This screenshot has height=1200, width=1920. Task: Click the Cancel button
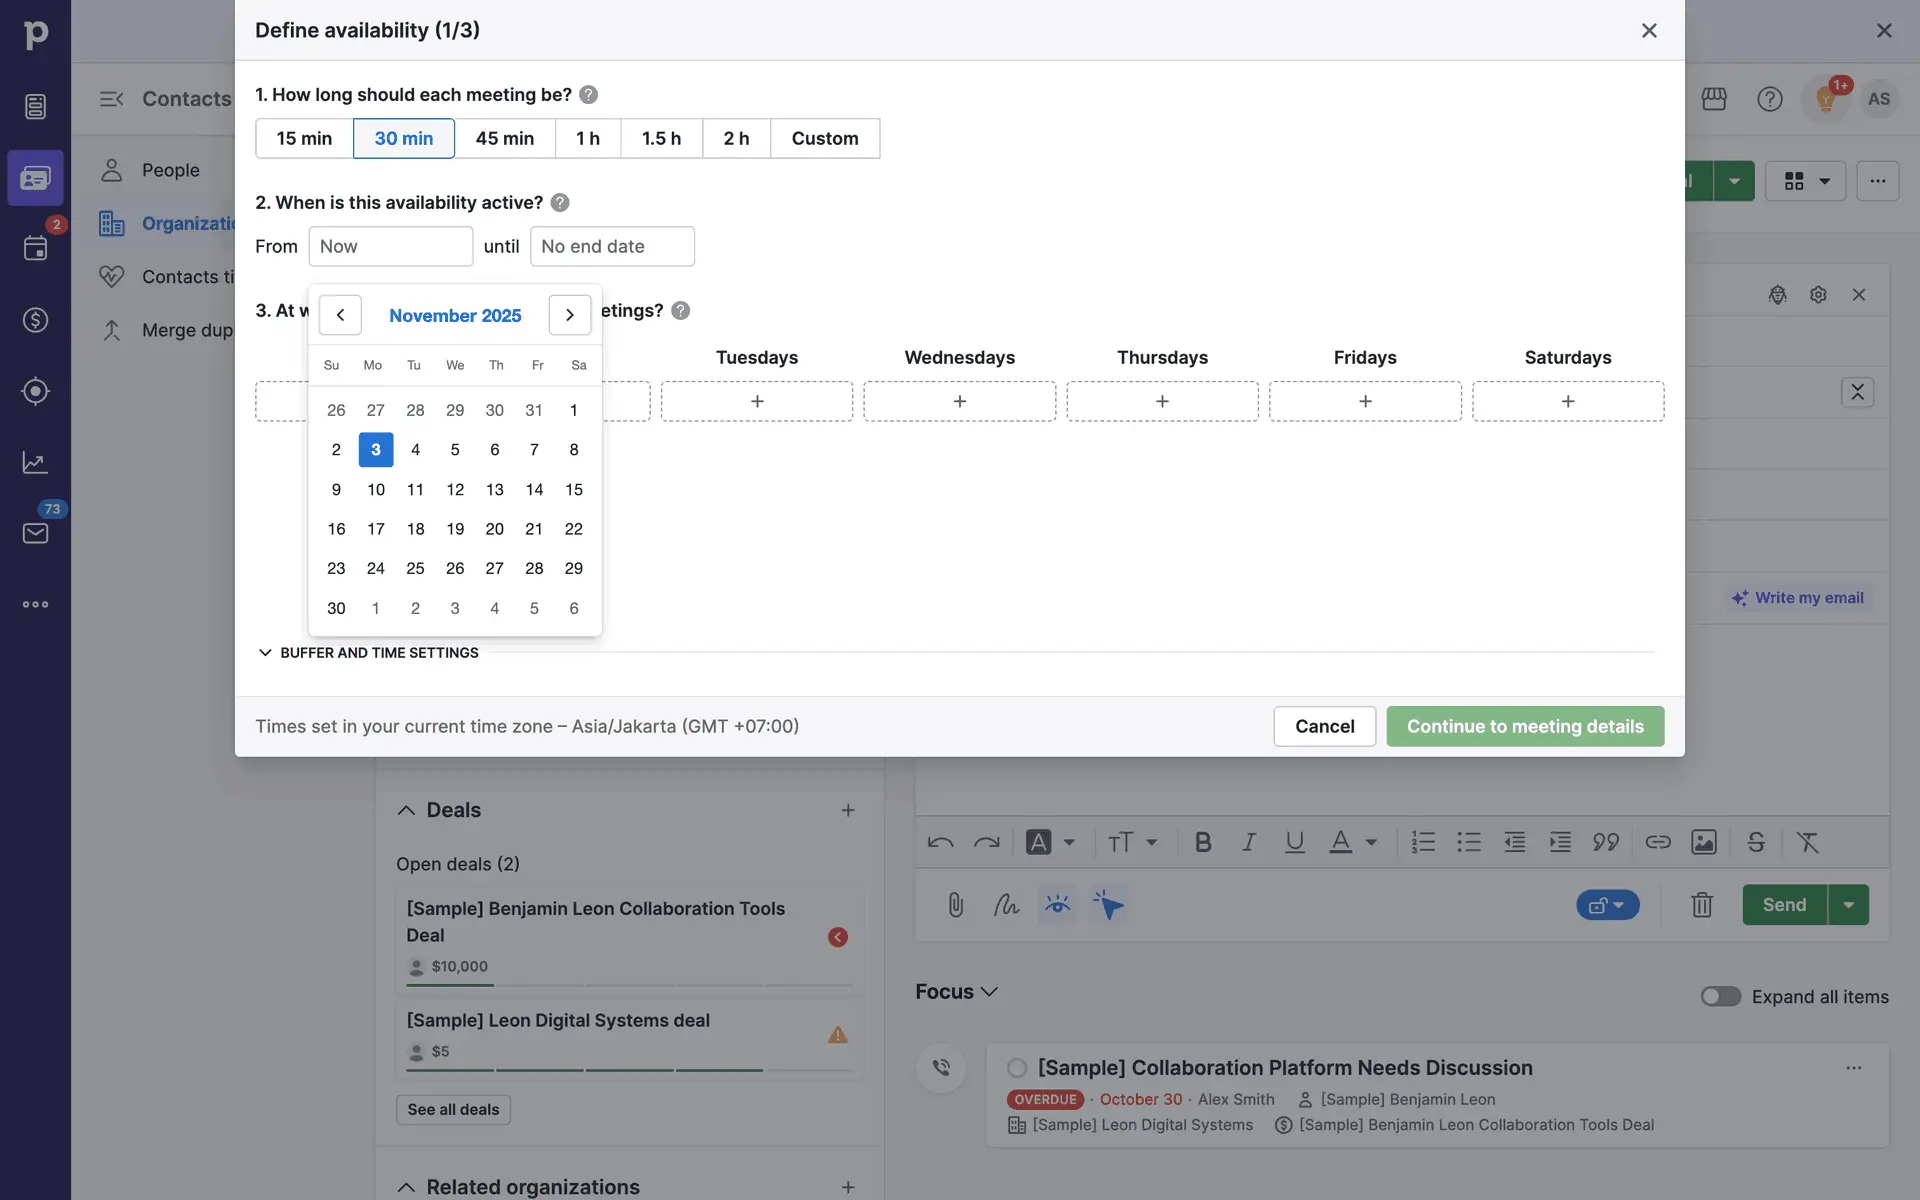click(1324, 726)
